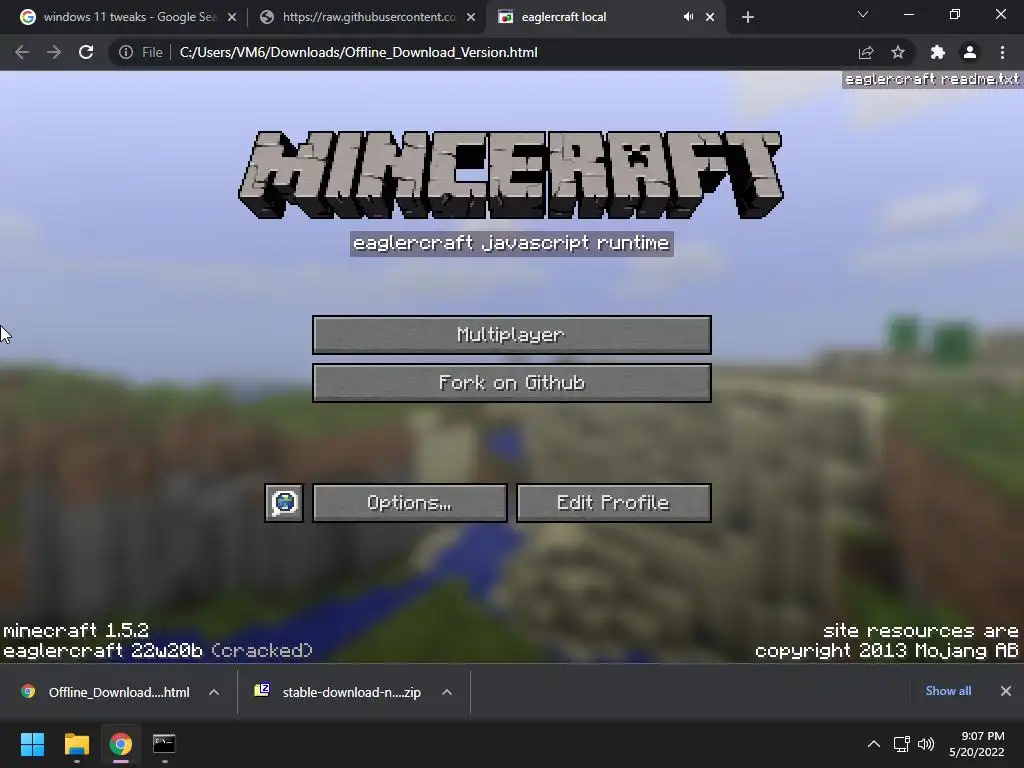Click the eaglercraft 22w20b (cracked) text
The height and width of the screenshot is (768, 1024).
click(158, 650)
